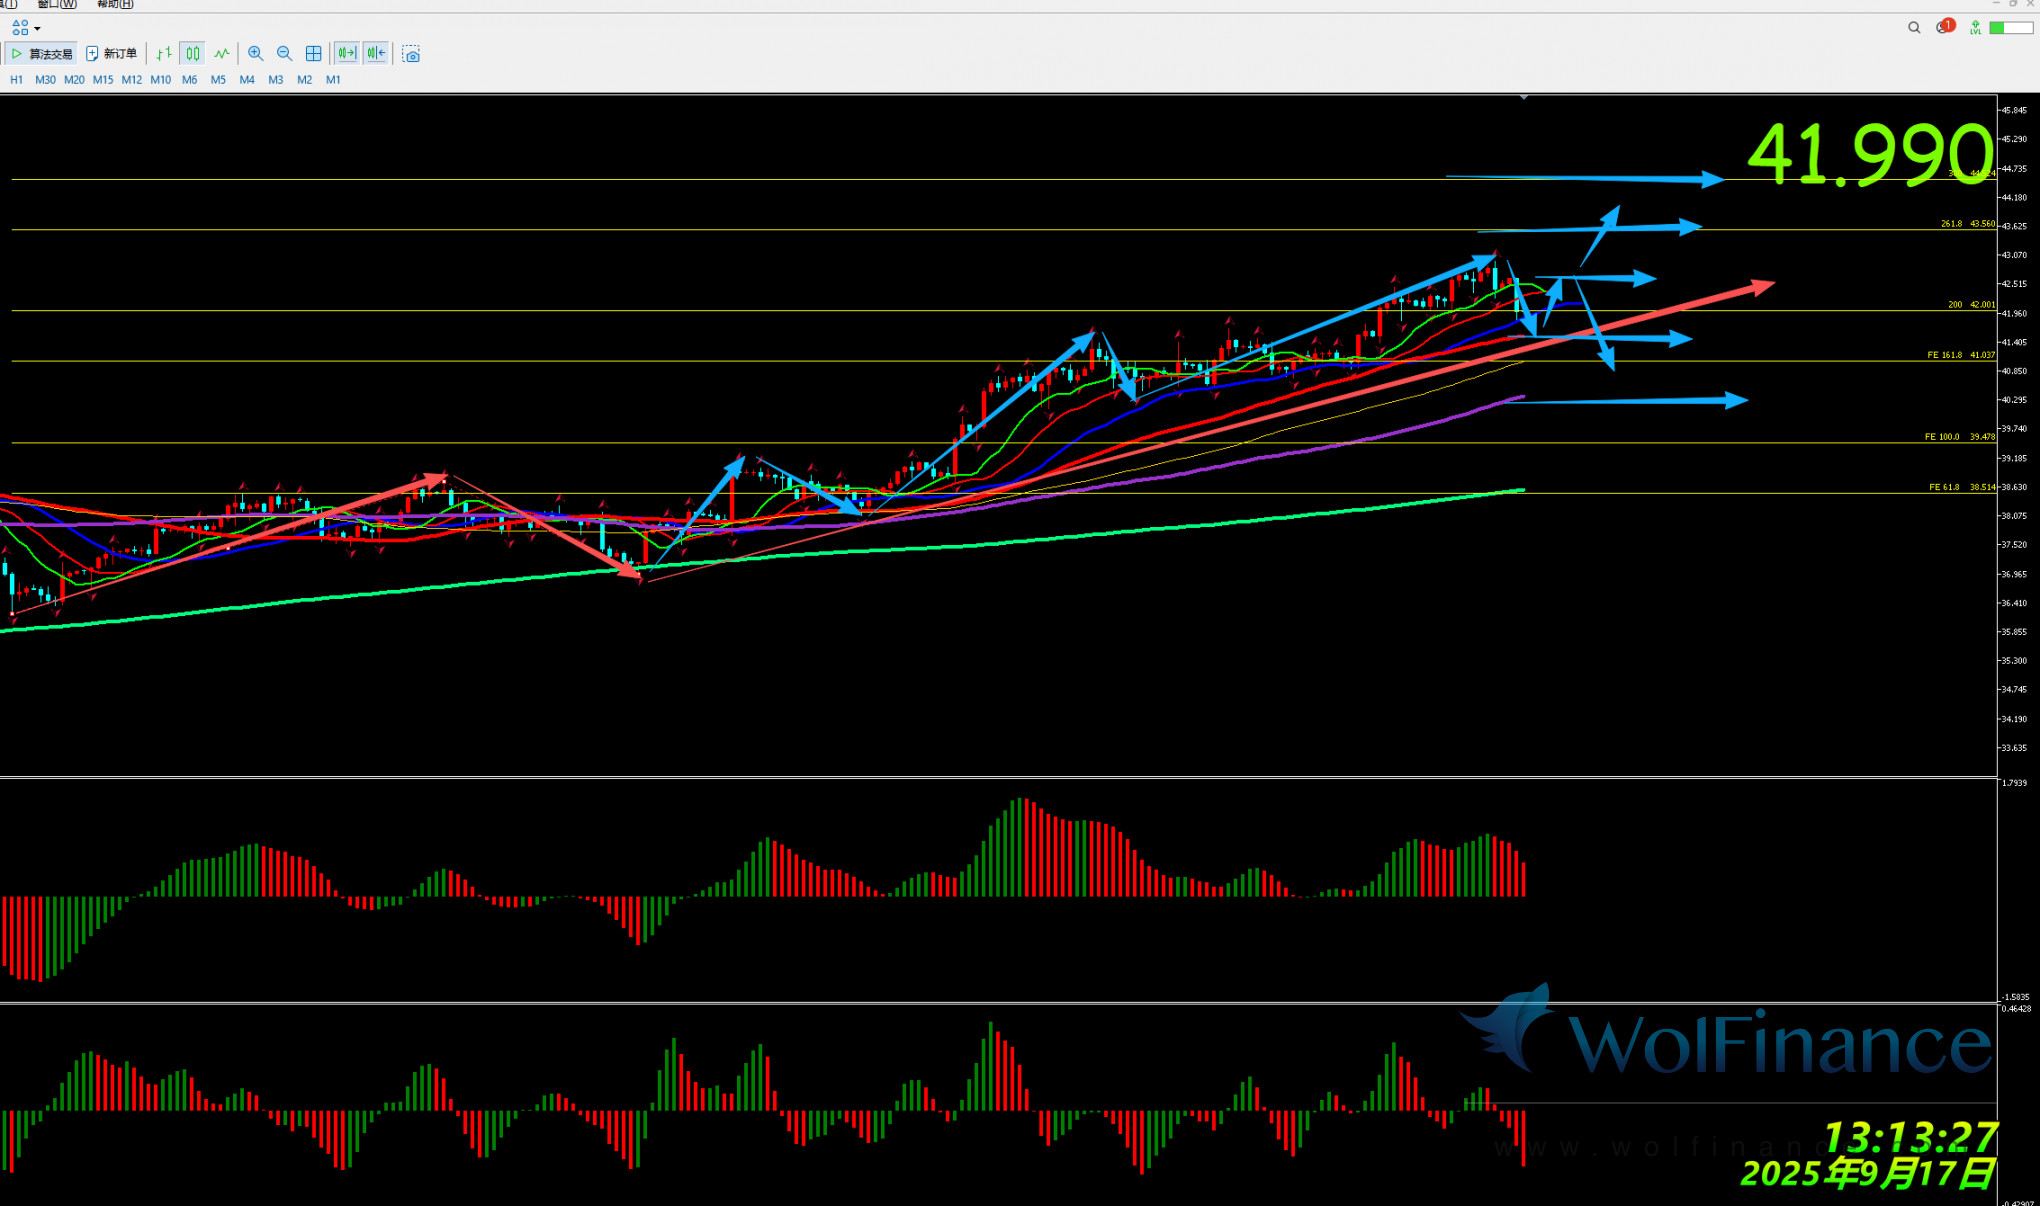
Task: Switch to the M15 timeframe
Action: [x=103, y=80]
